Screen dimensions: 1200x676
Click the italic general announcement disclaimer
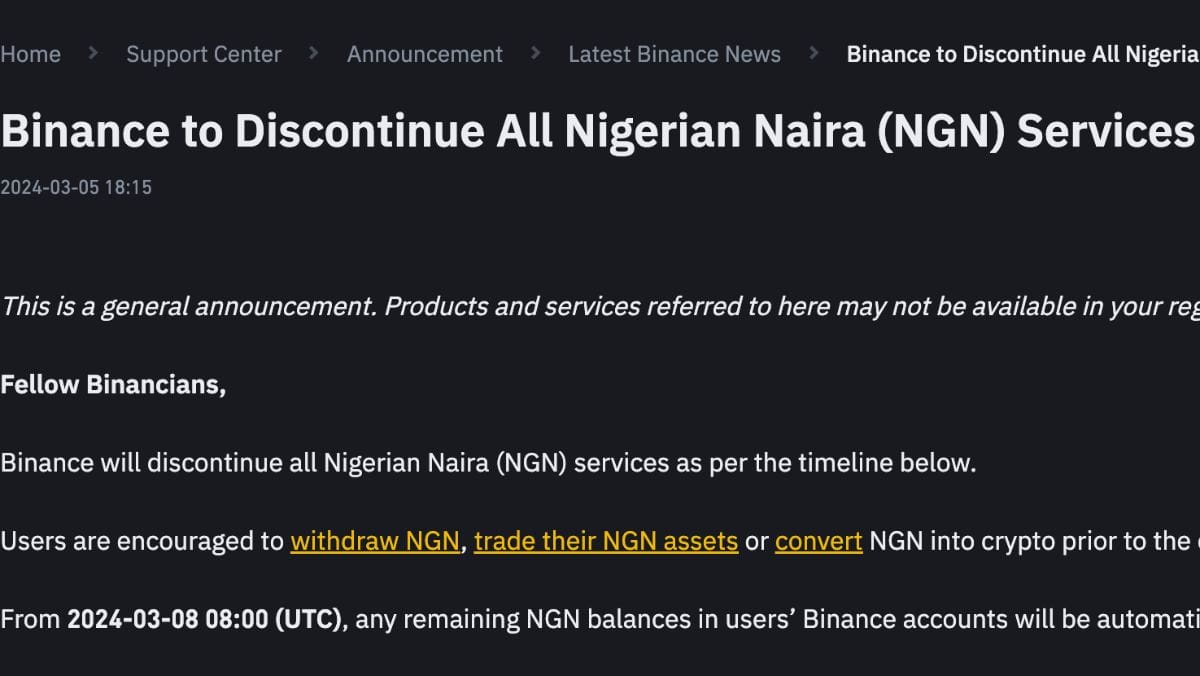(600, 306)
